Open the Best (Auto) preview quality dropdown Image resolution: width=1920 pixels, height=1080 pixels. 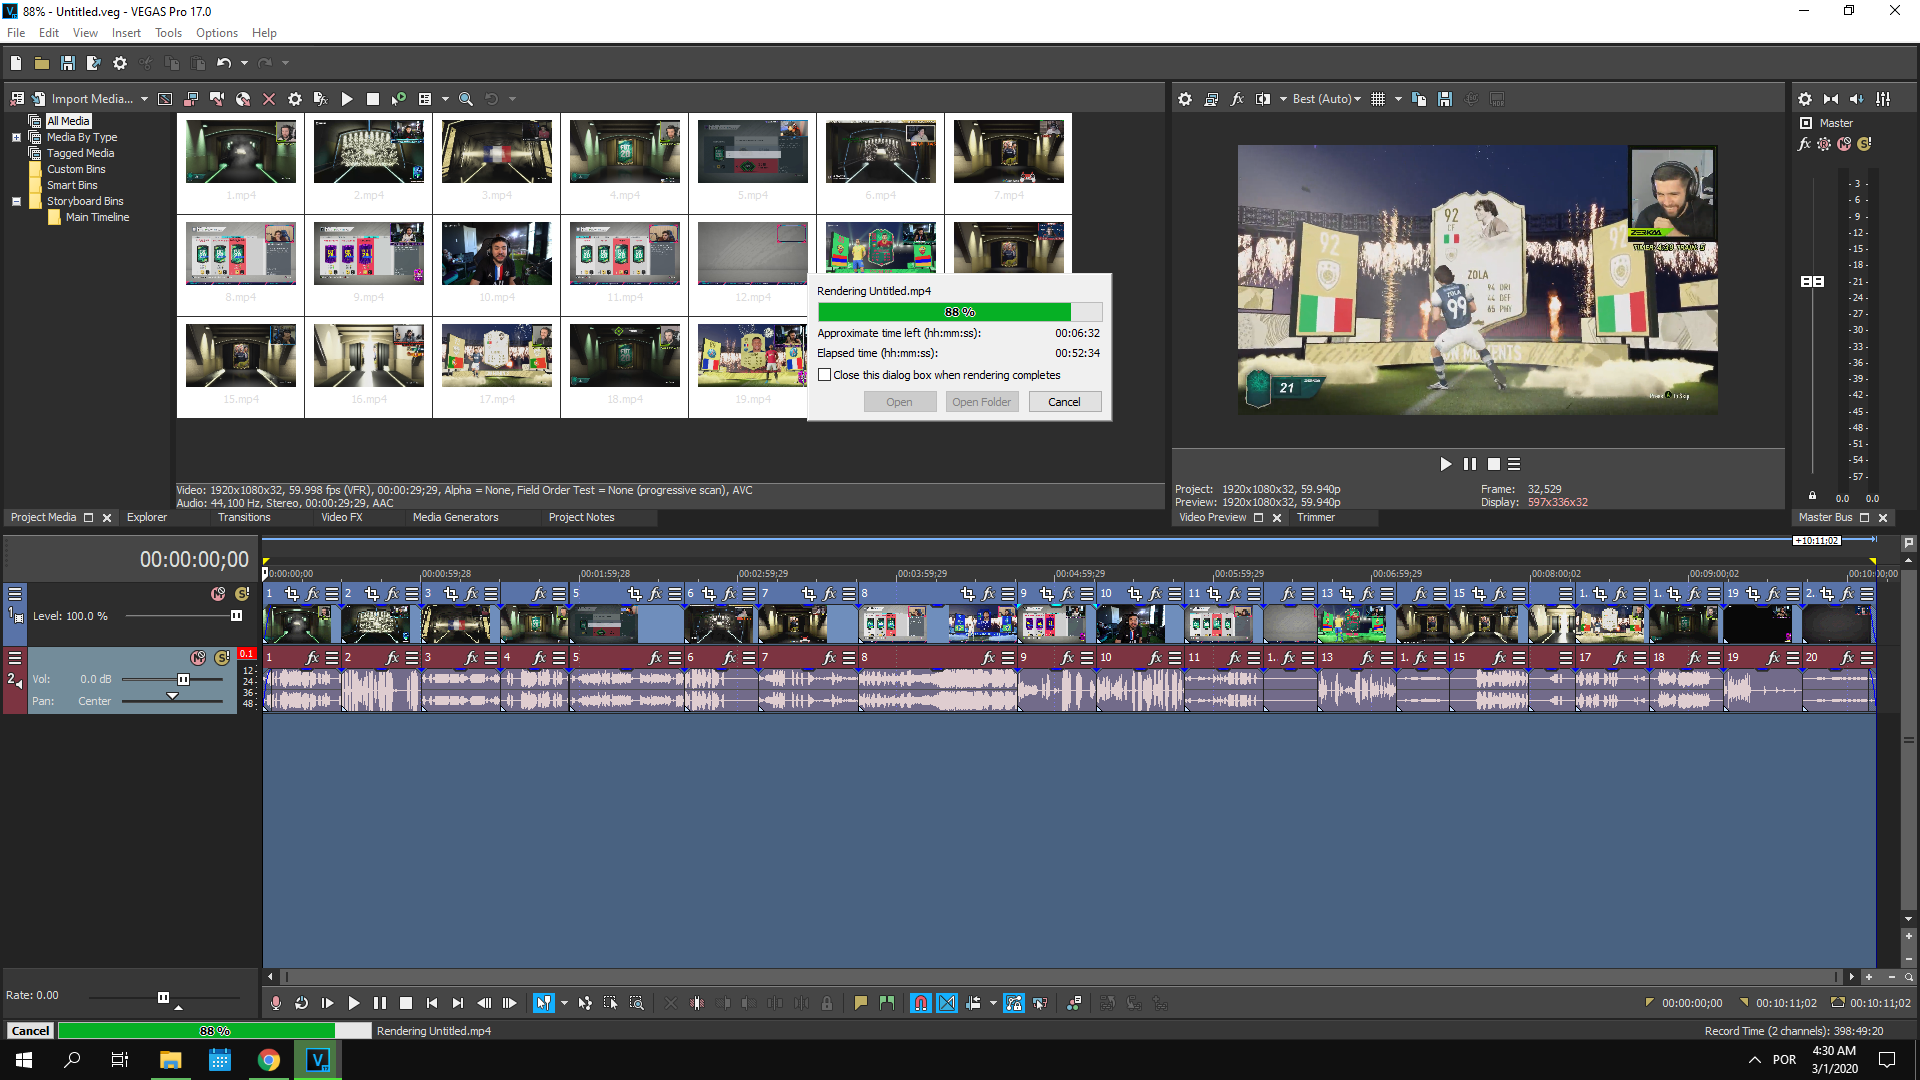click(1326, 99)
